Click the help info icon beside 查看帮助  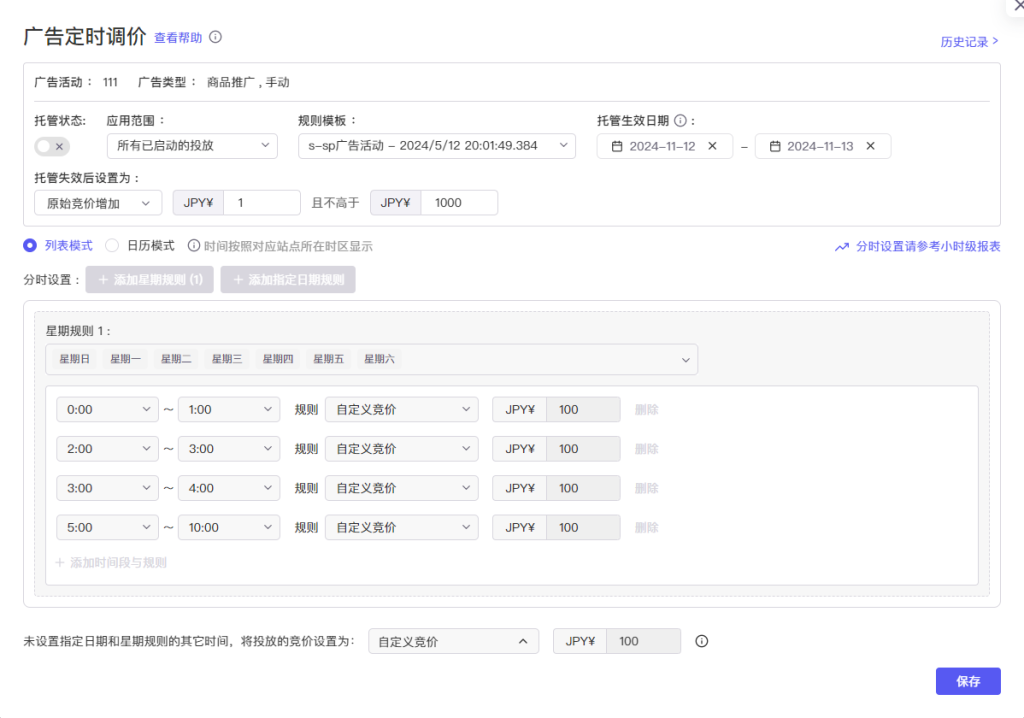pos(216,37)
